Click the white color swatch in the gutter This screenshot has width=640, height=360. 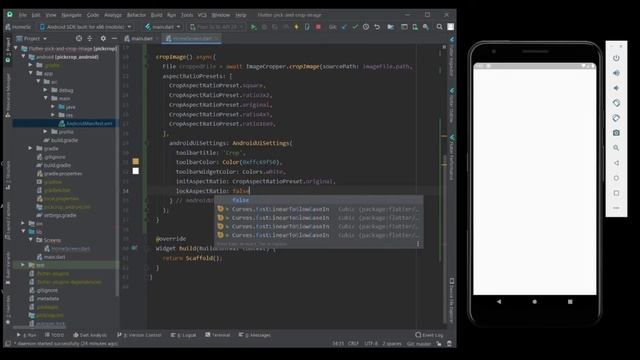(x=136, y=171)
